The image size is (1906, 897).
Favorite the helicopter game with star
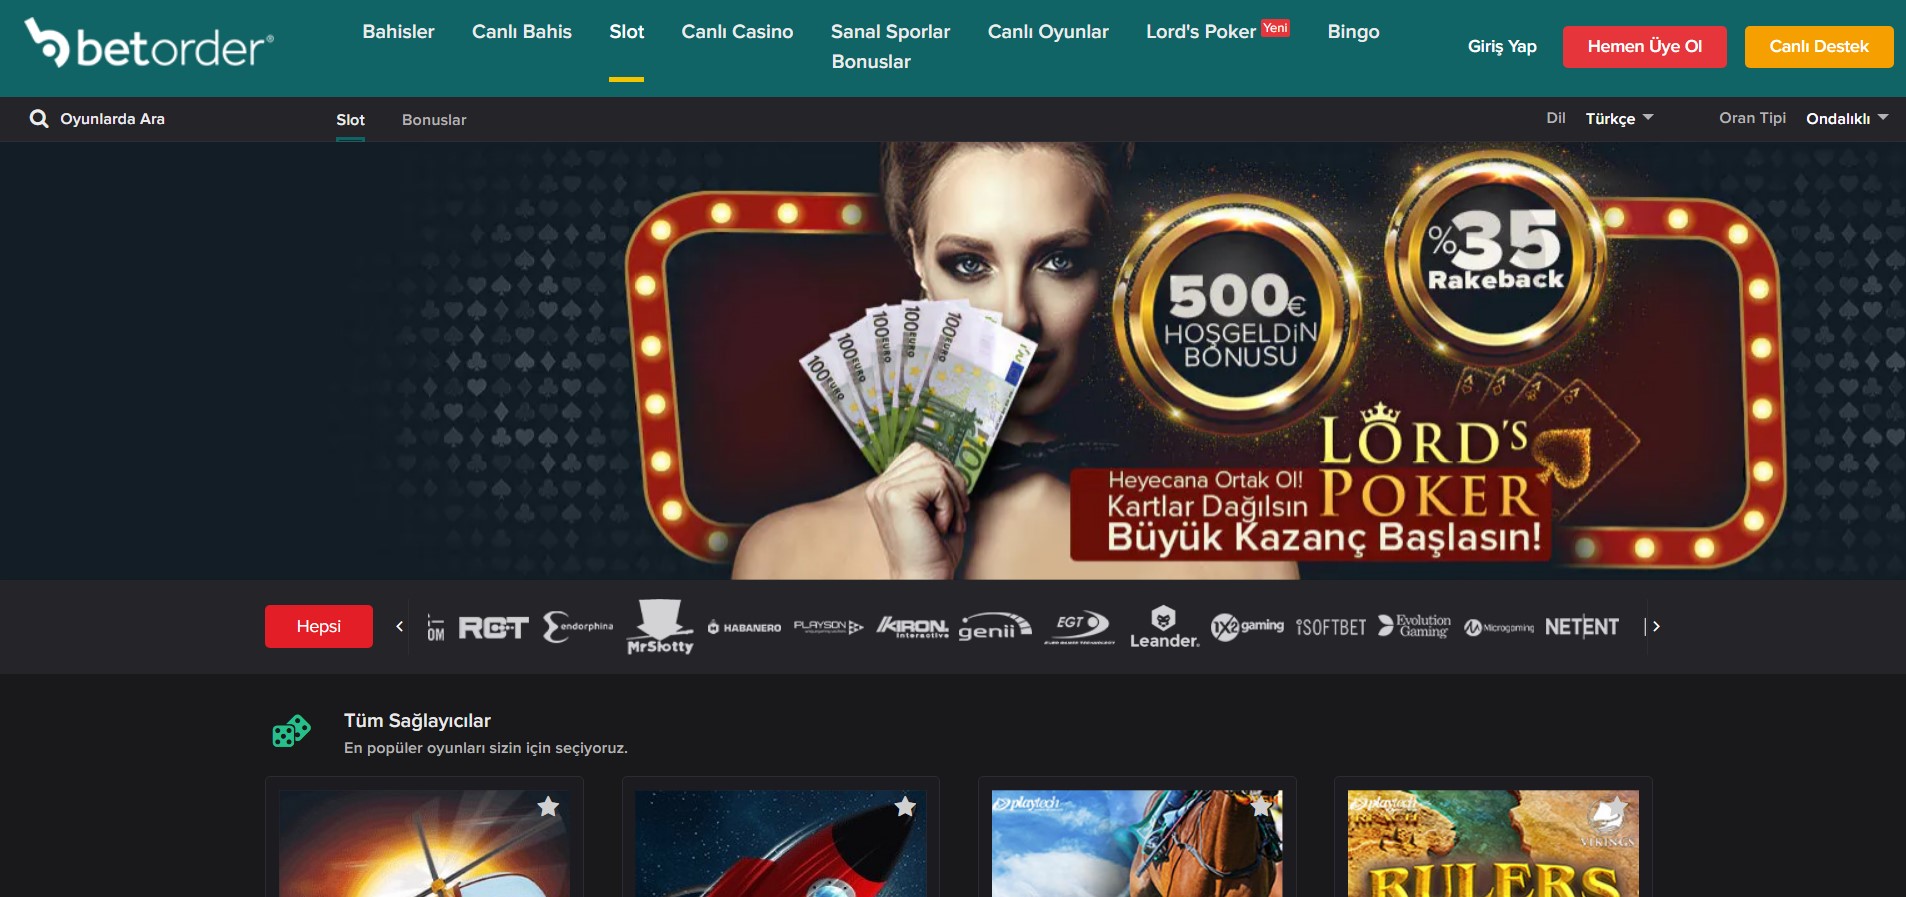click(548, 806)
